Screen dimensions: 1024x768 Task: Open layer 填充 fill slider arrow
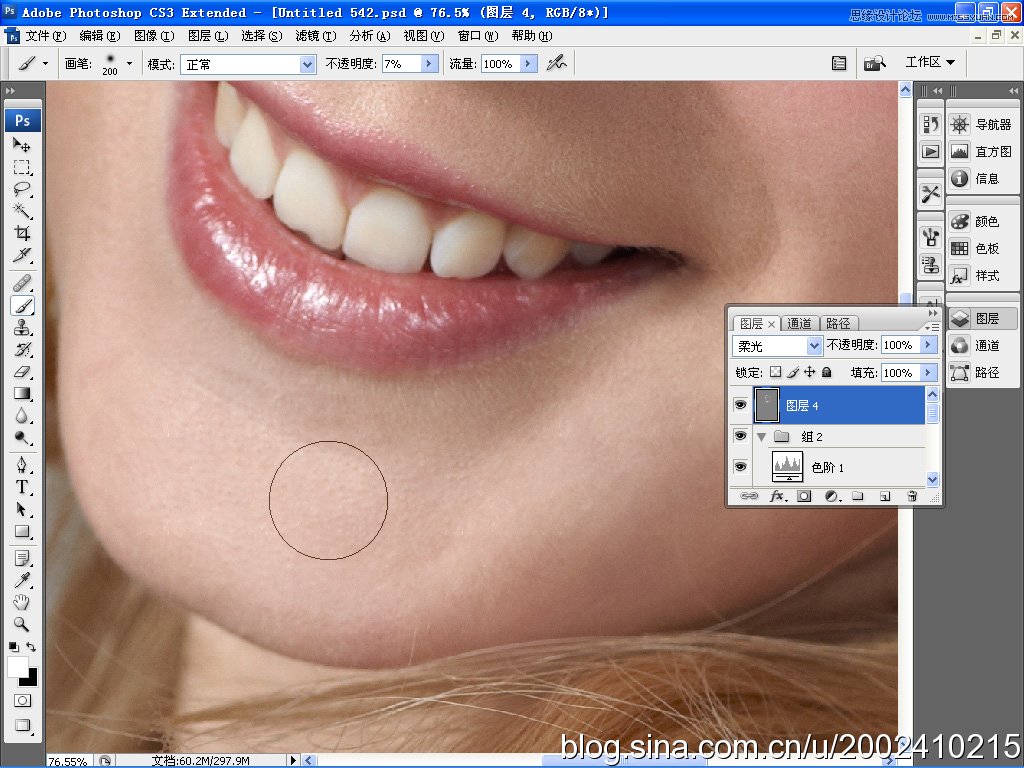[x=928, y=373]
